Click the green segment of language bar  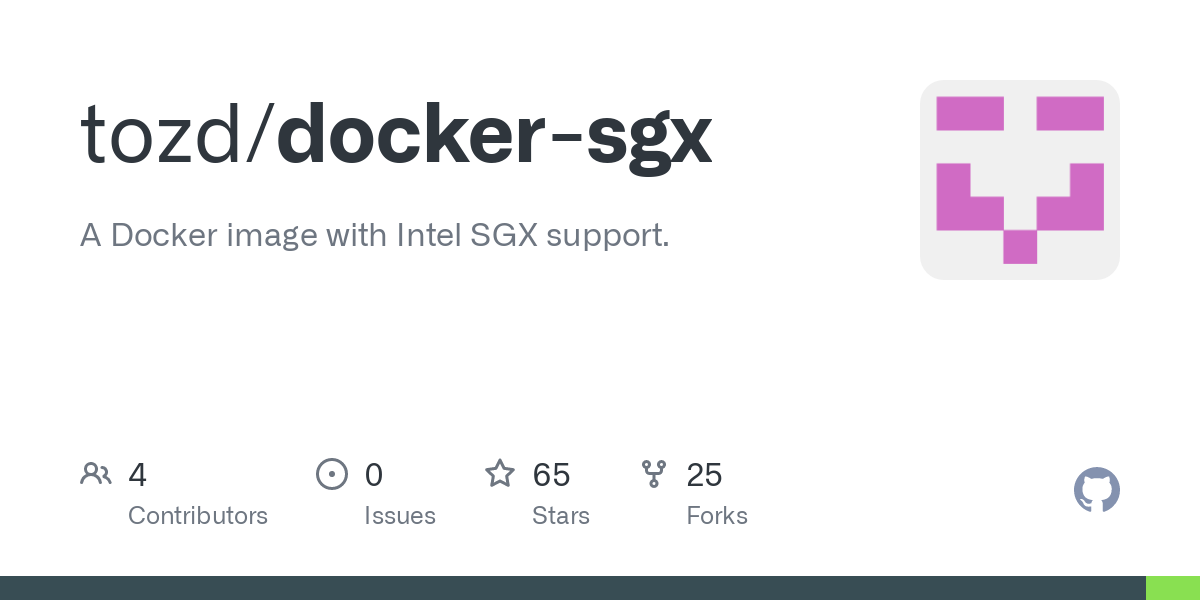(x=1172, y=588)
